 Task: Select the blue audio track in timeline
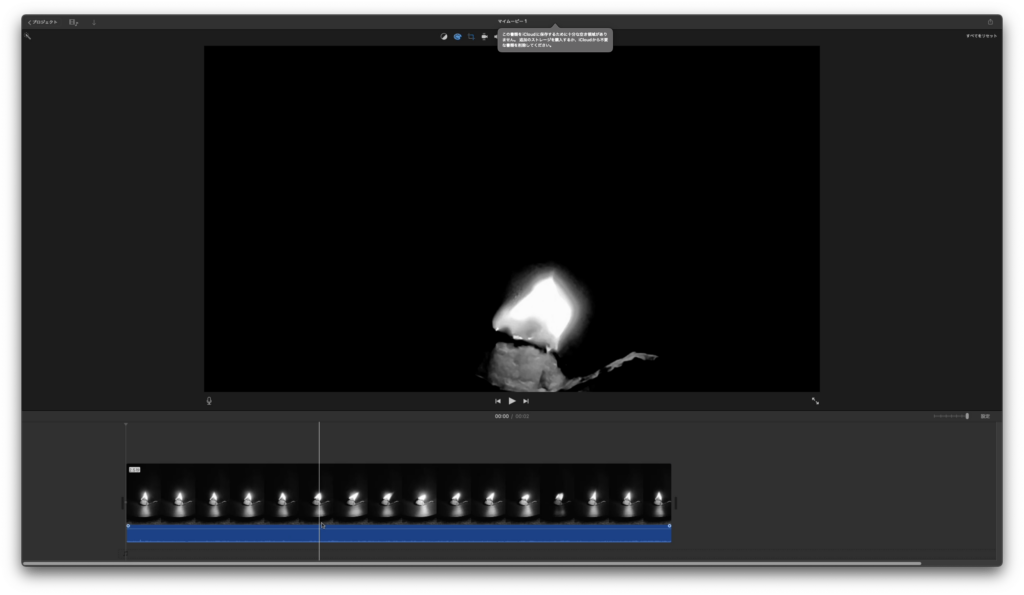tap(400, 535)
